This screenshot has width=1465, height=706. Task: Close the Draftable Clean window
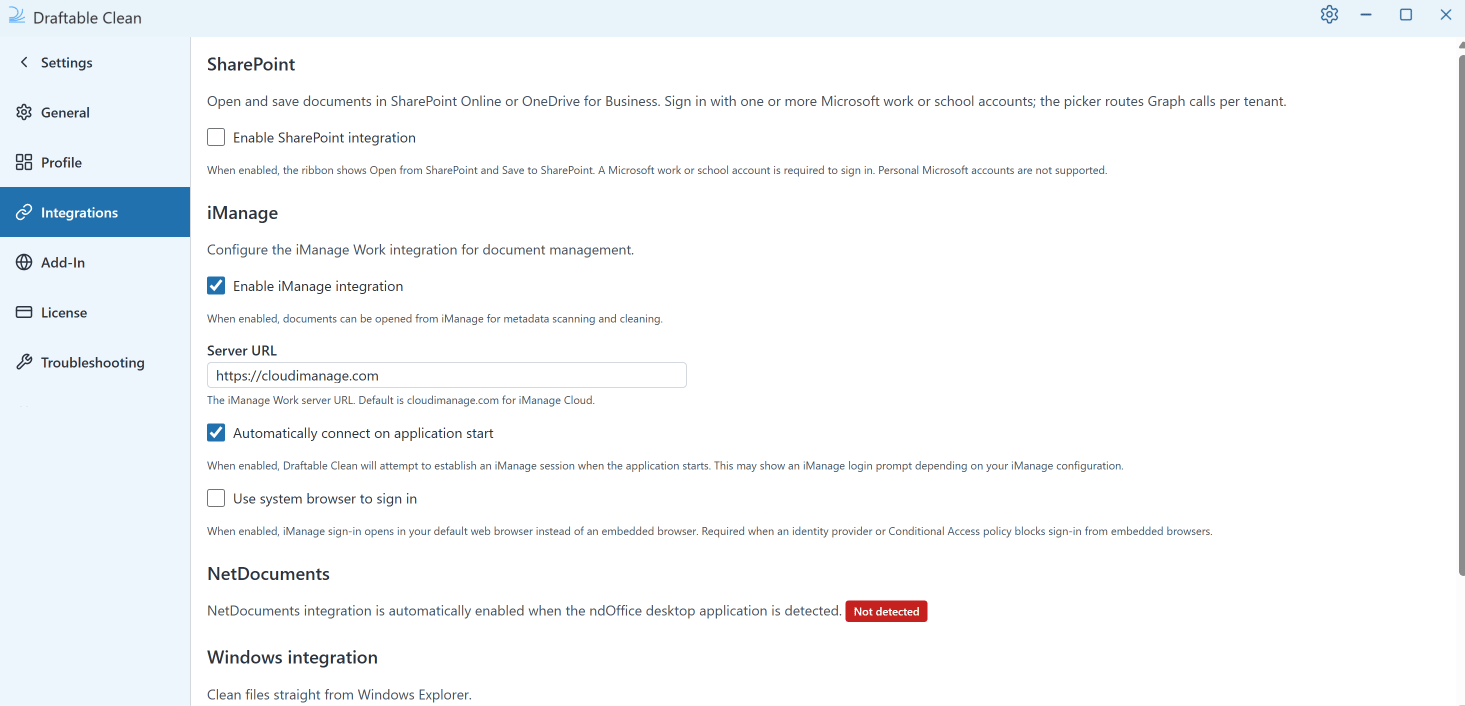(1446, 14)
